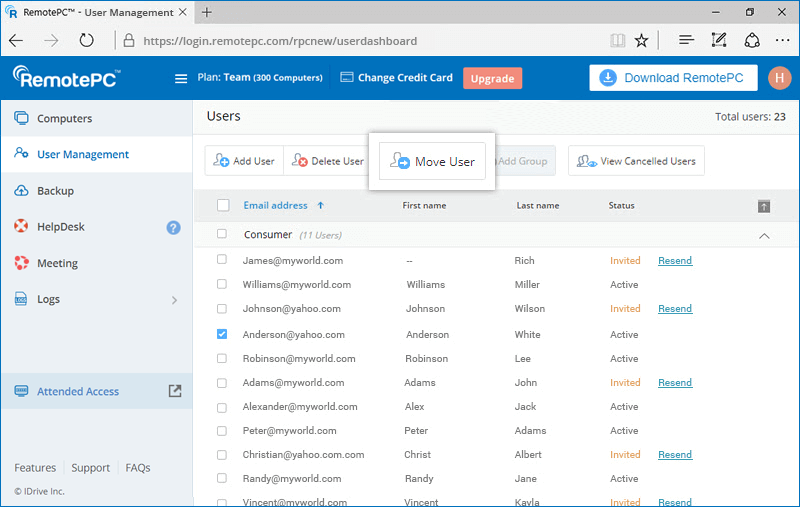Viewport: 800px width, 507px height.
Task: Close the RemotePC User Management tab
Action: coord(183,12)
